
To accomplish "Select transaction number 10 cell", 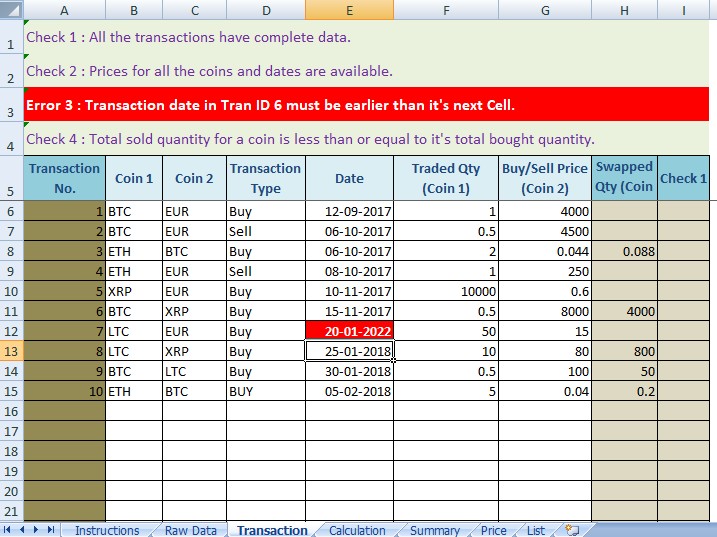I will (64, 391).
